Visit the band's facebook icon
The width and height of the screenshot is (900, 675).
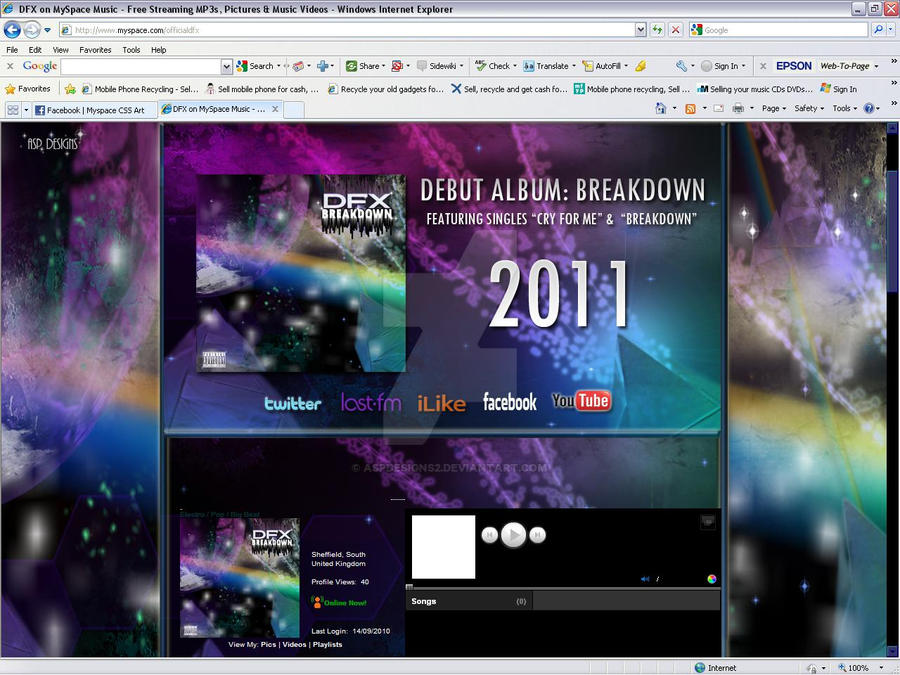click(x=510, y=401)
